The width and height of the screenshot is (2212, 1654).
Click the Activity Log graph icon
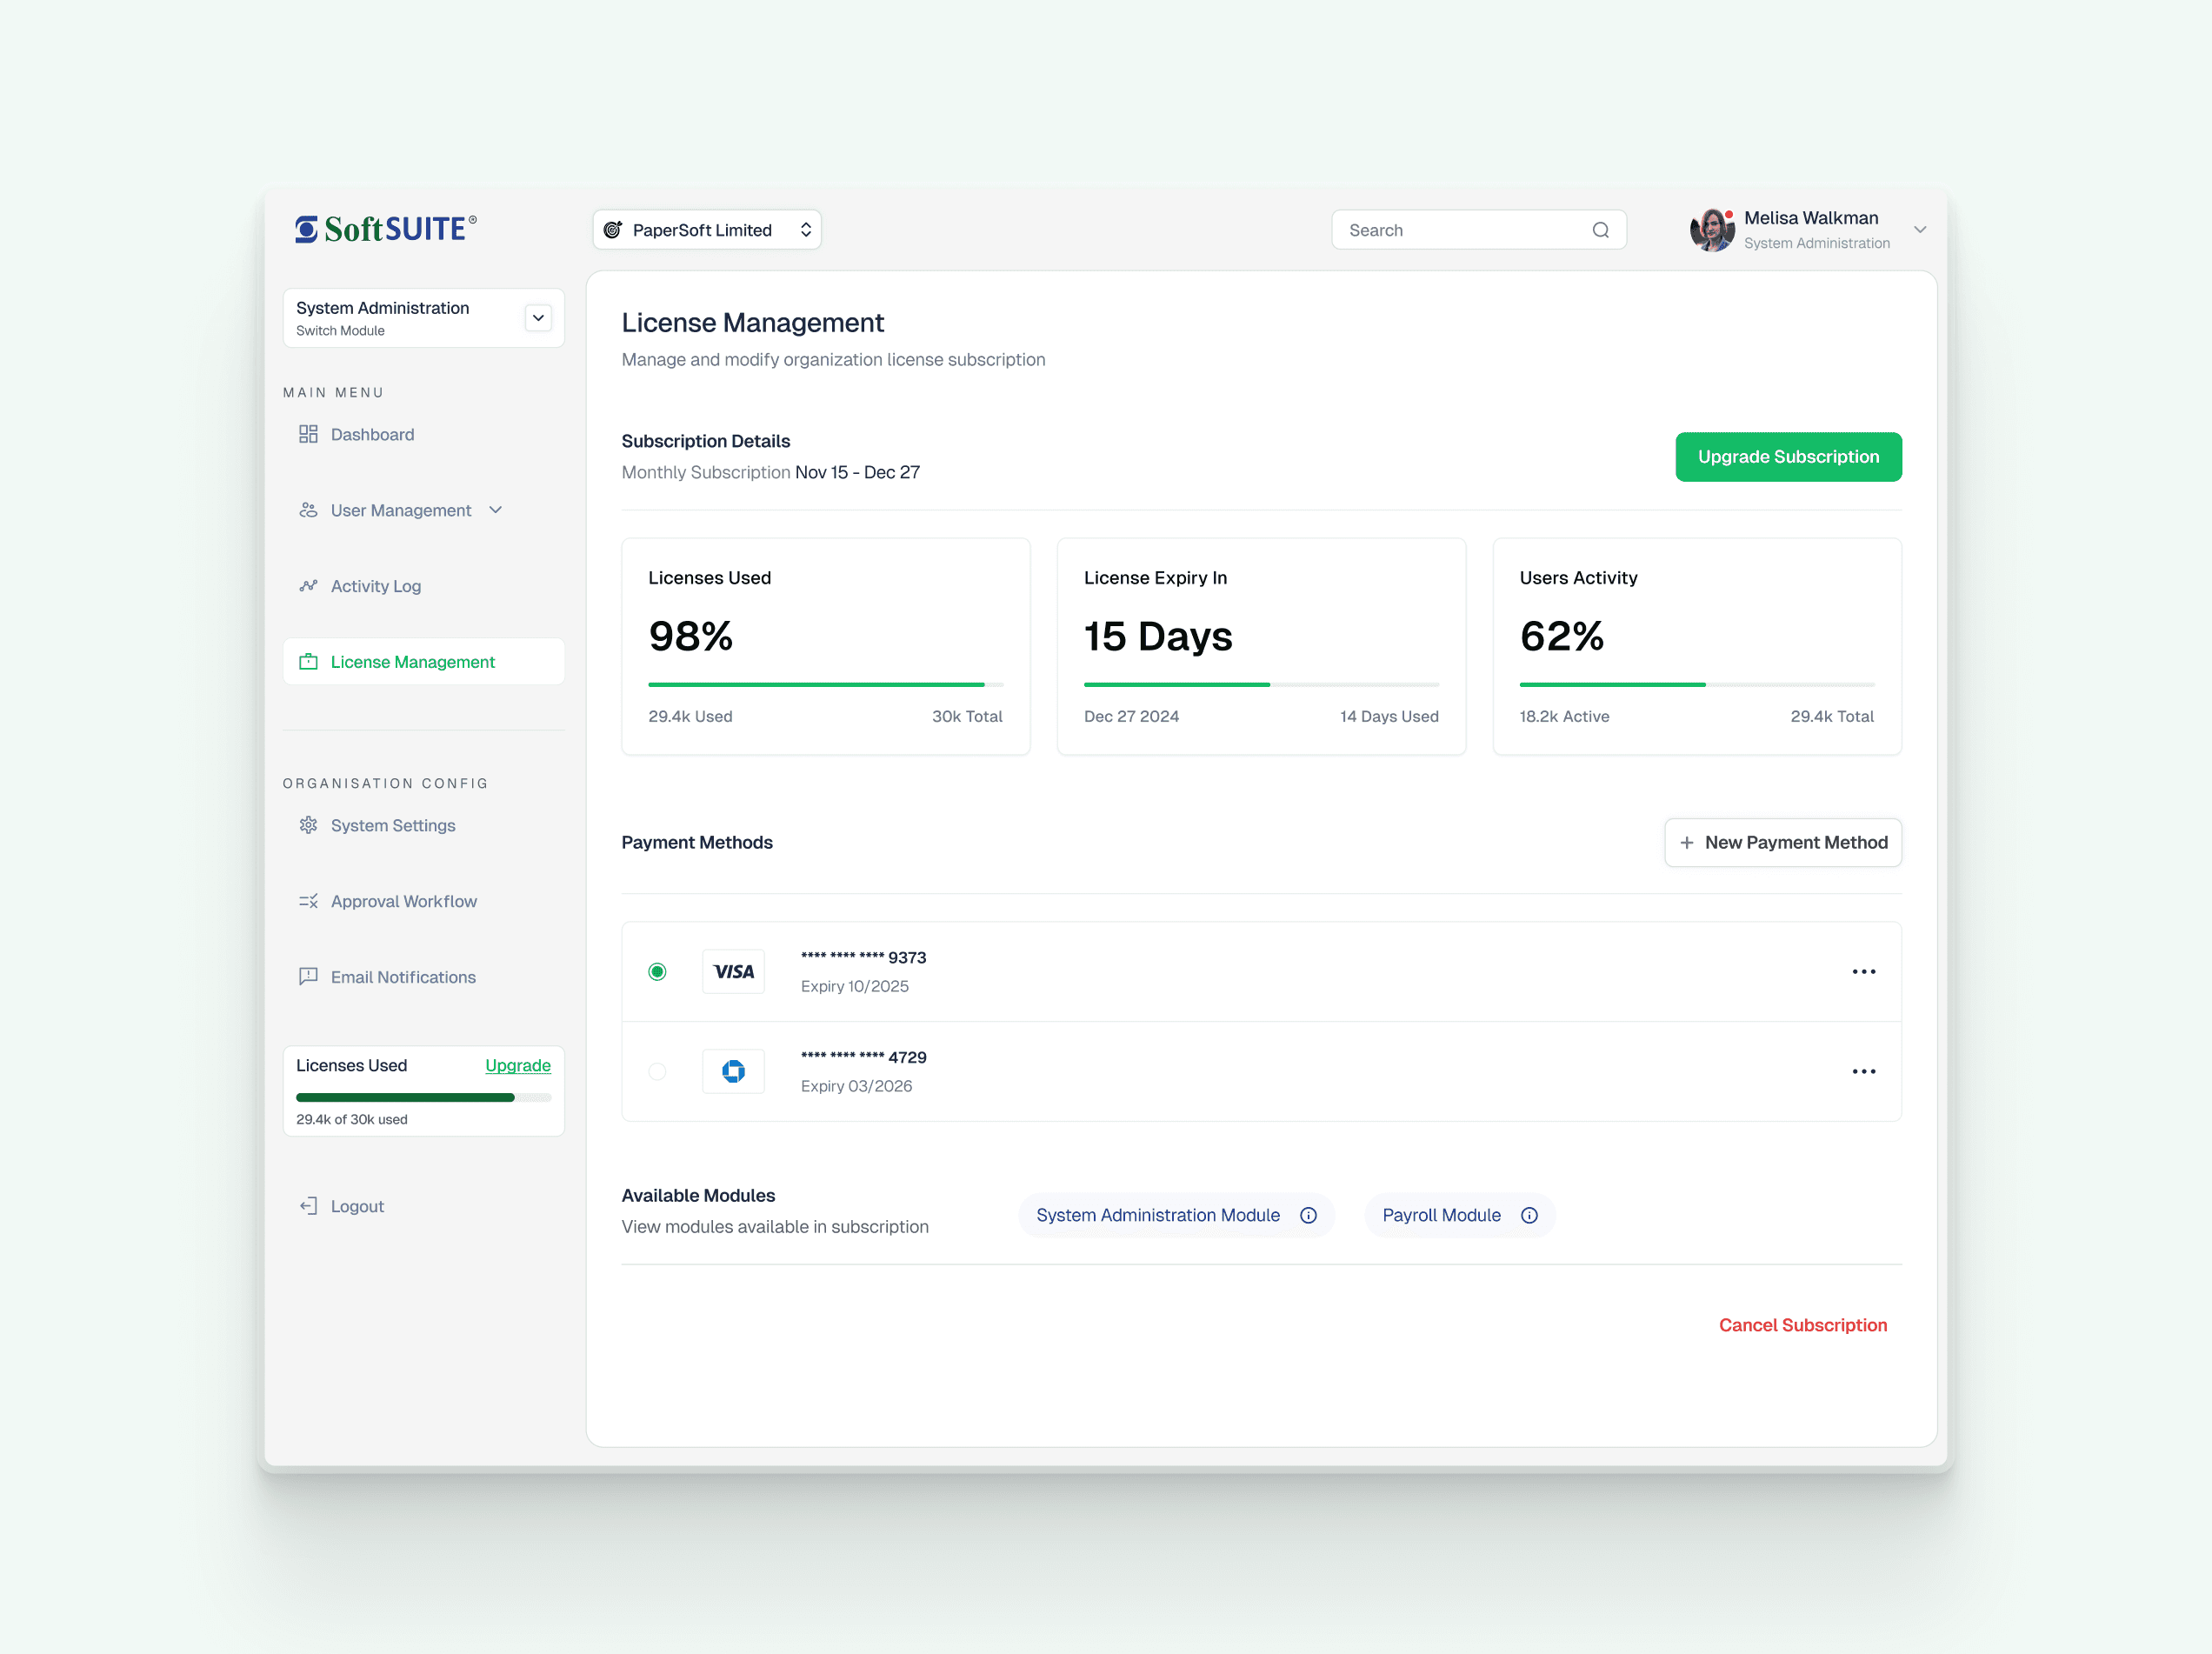[x=308, y=586]
